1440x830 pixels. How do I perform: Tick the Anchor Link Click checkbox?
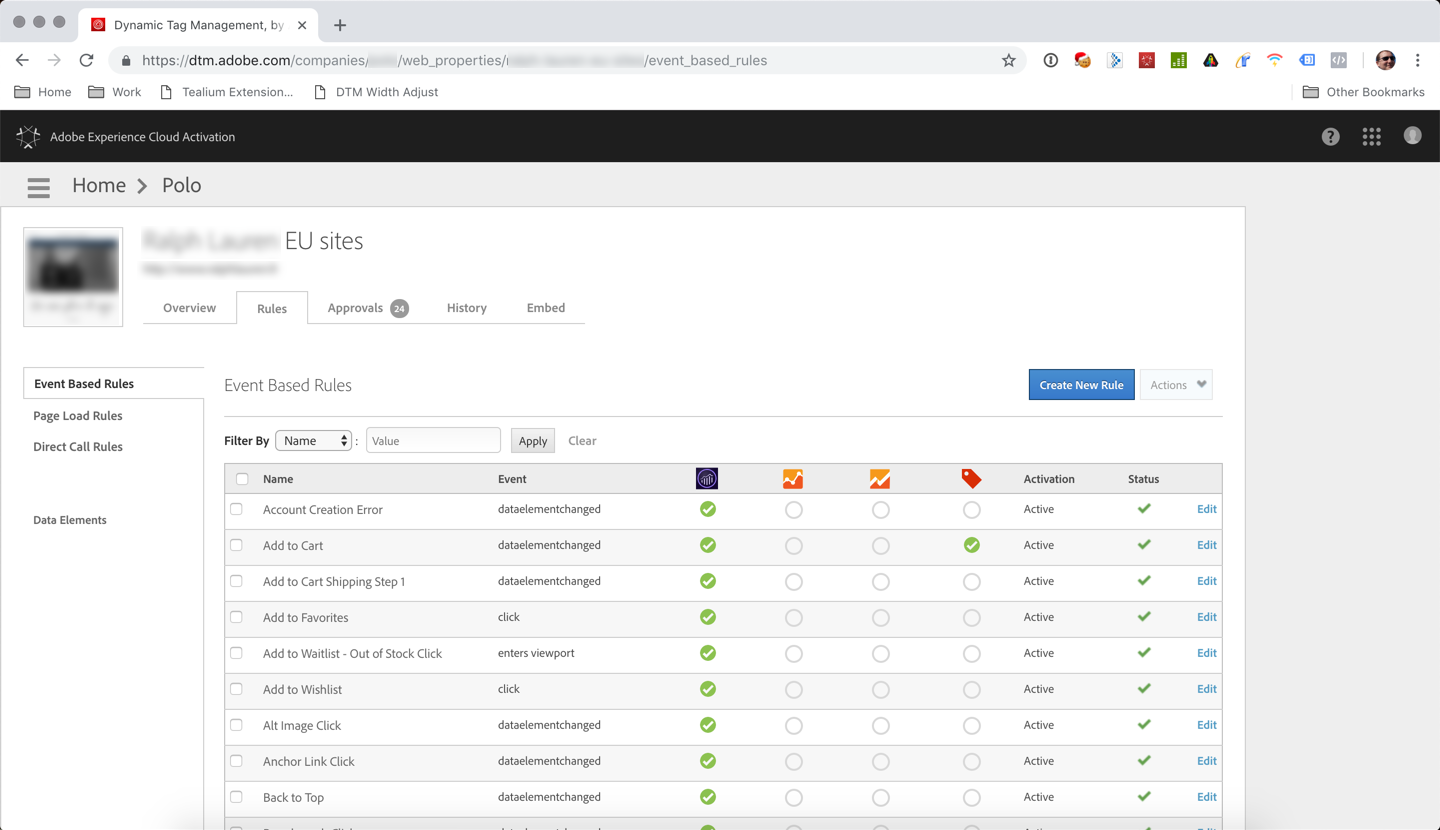(x=237, y=761)
